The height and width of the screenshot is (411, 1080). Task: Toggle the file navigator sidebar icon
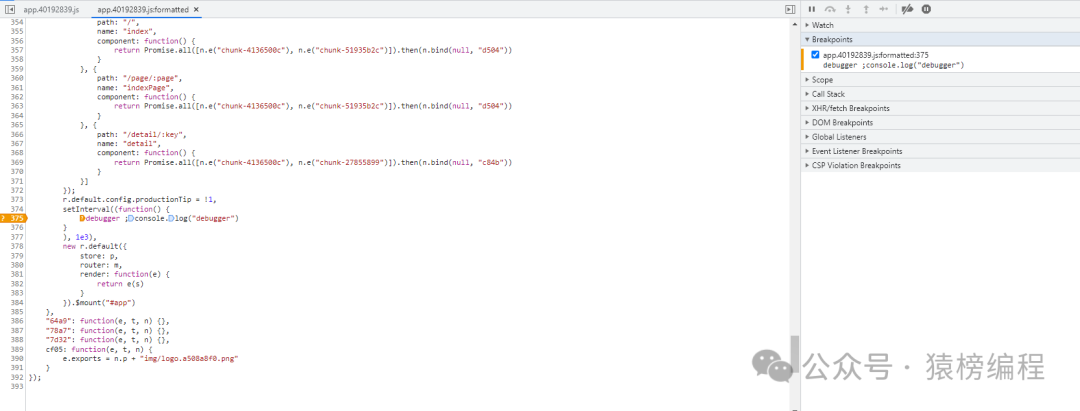(x=10, y=10)
